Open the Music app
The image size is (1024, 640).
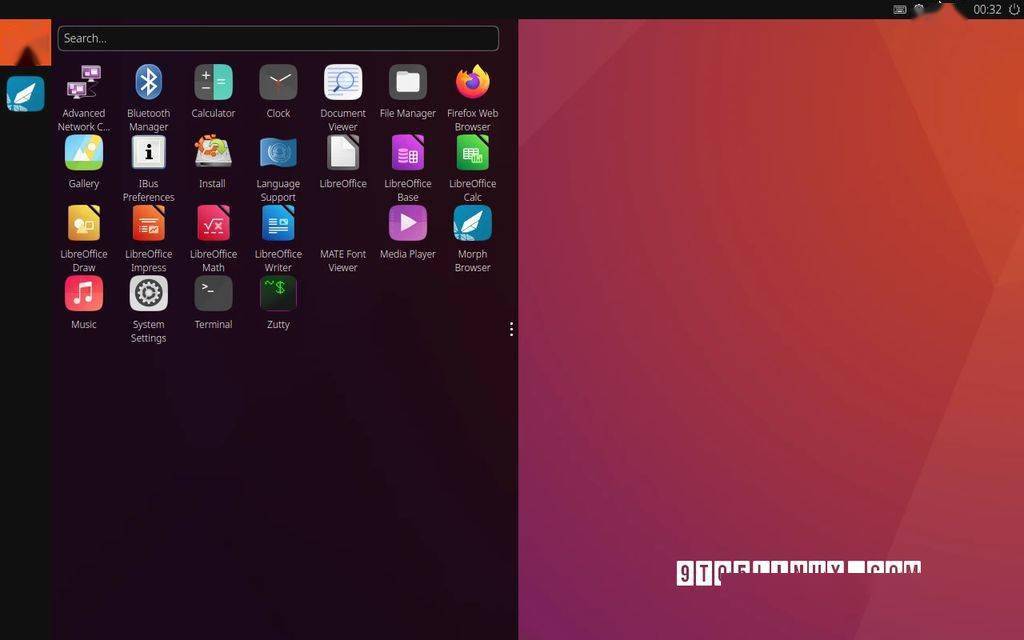coord(84,294)
